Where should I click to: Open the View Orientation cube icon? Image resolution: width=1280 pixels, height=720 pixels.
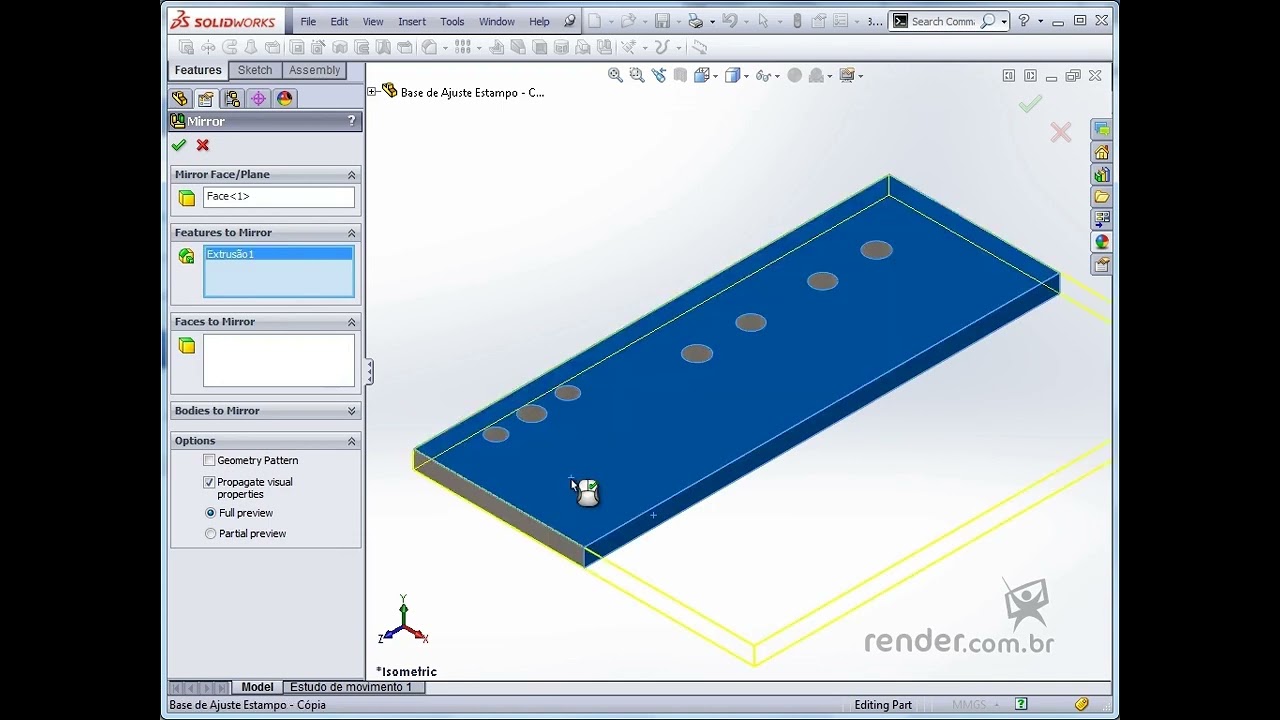(x=701, y=75)
